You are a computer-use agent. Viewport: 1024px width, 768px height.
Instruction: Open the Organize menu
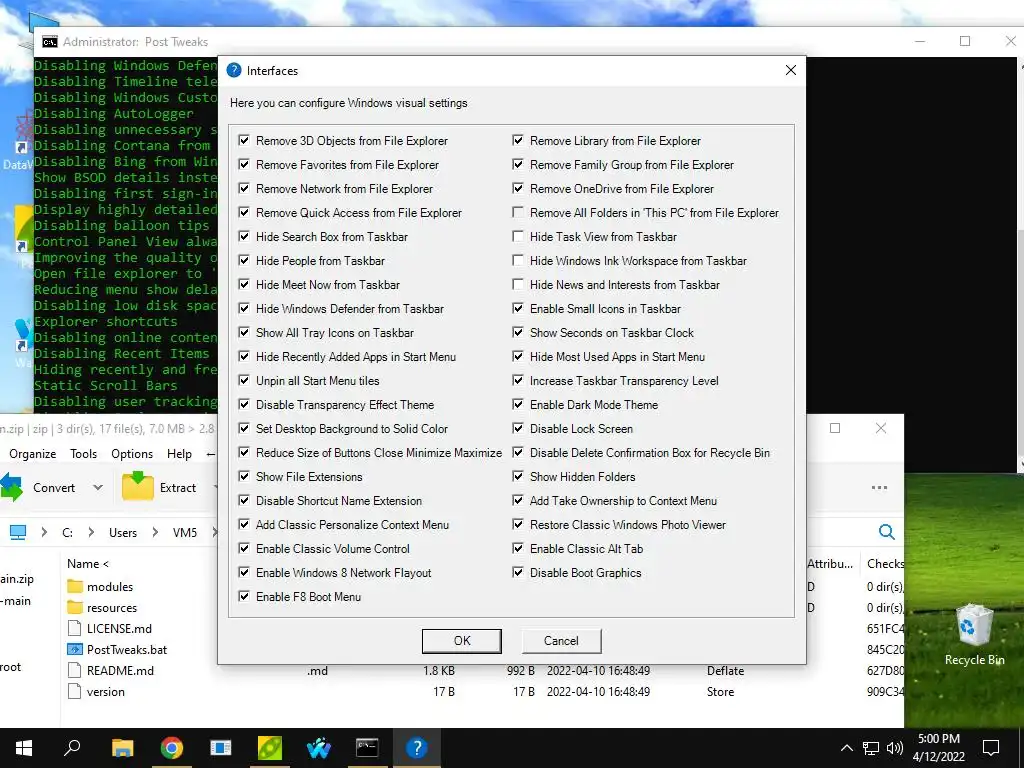tap(33, 453)
